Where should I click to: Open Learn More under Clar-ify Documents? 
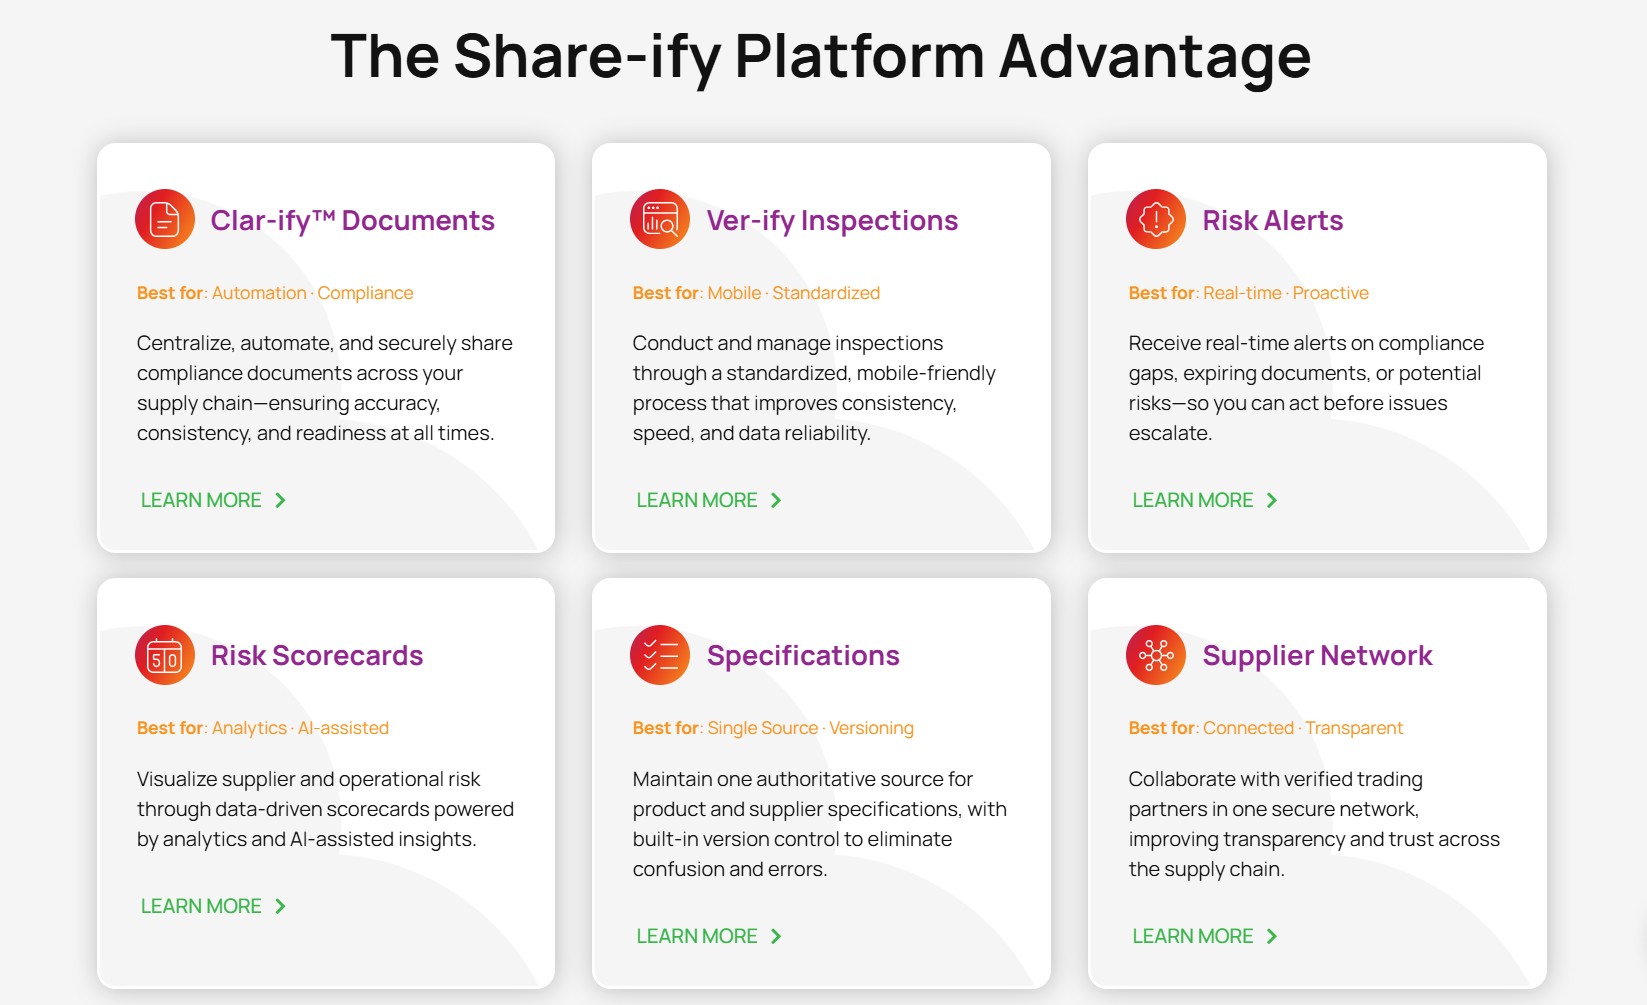pos(201,500)
